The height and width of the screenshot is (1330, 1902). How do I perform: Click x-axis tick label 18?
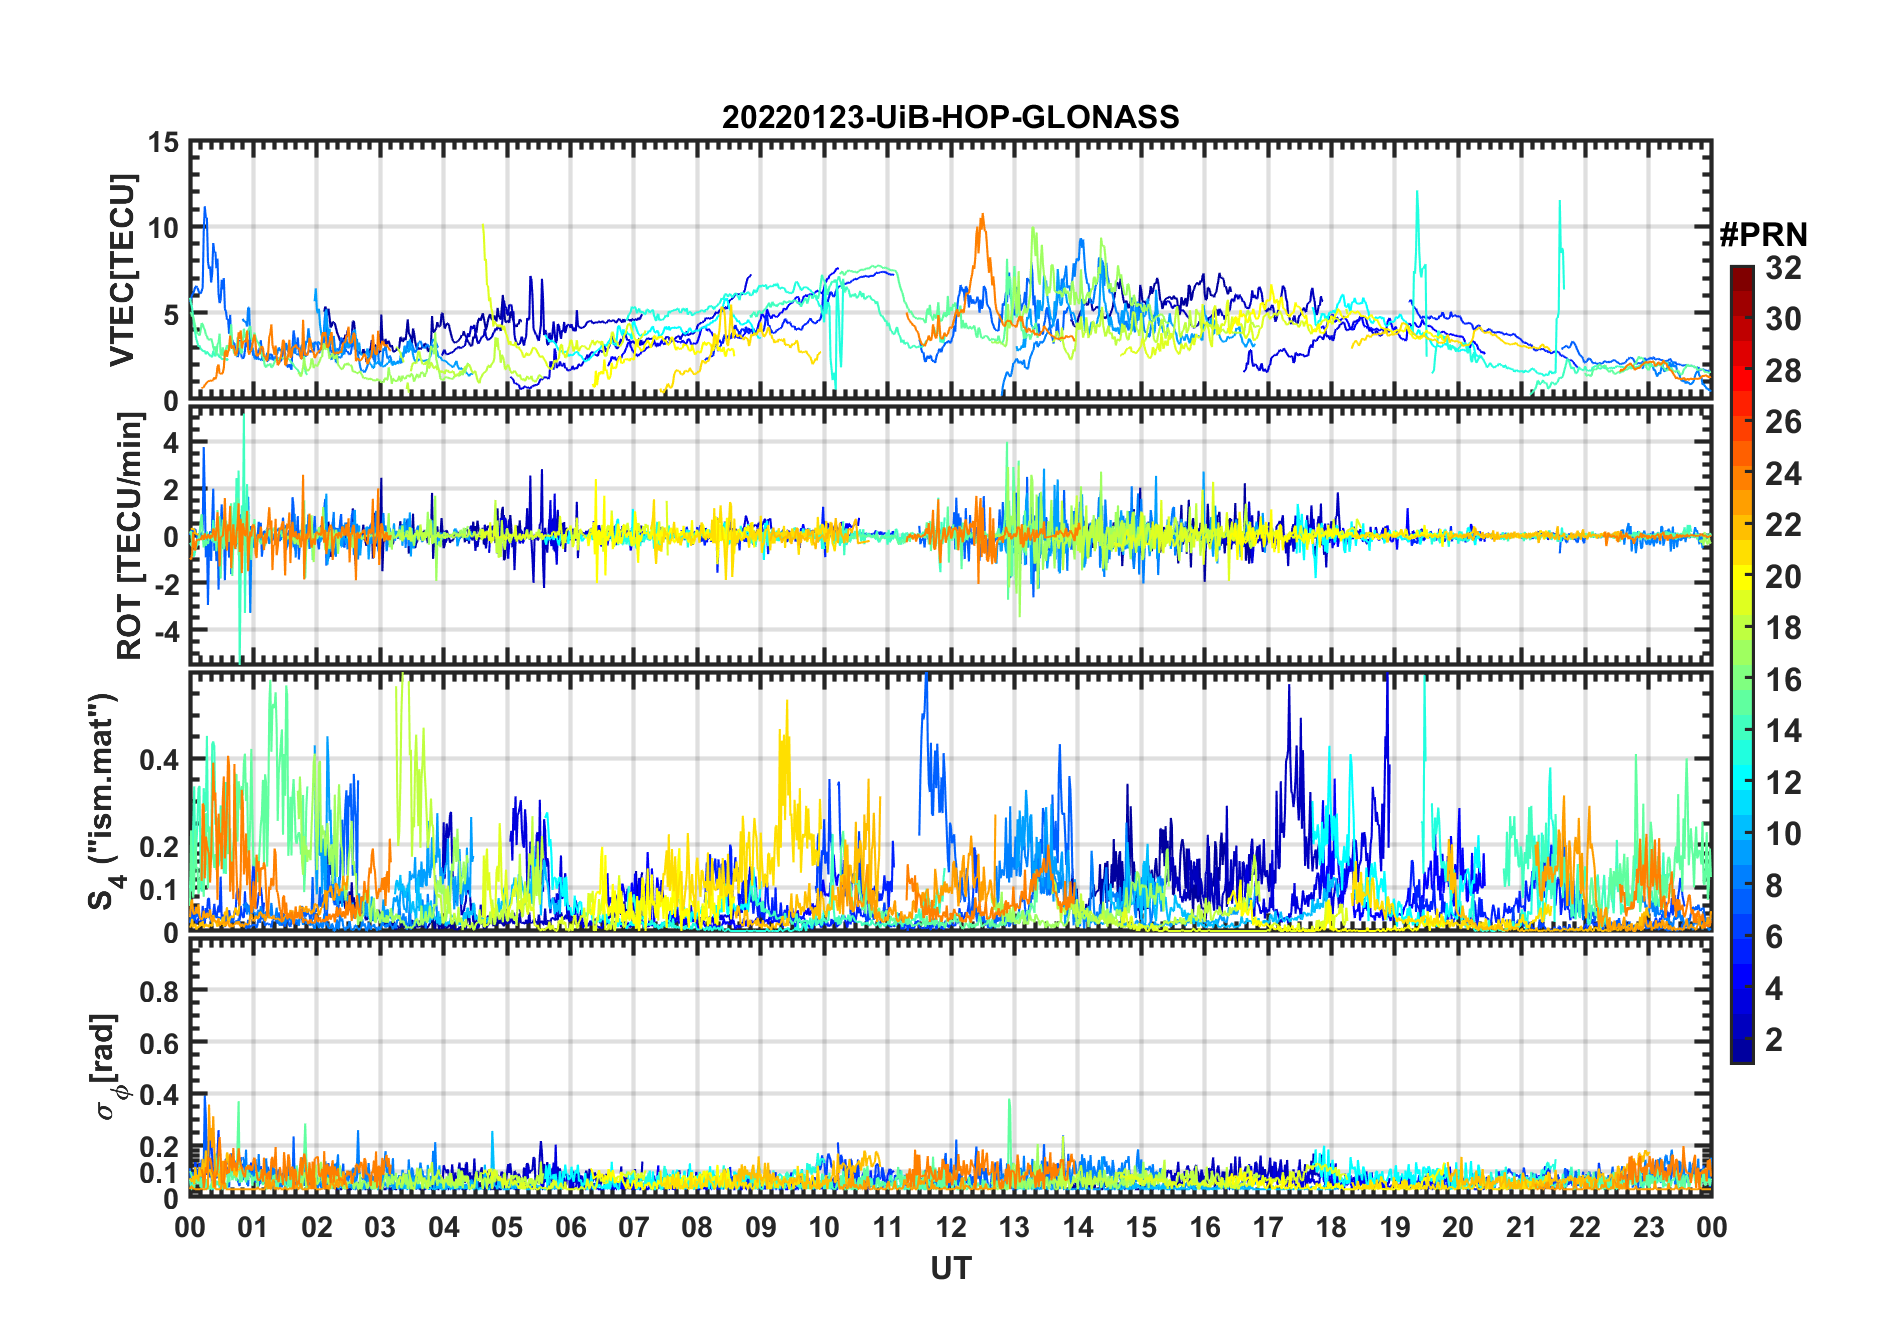[x=1331, y=1227]
